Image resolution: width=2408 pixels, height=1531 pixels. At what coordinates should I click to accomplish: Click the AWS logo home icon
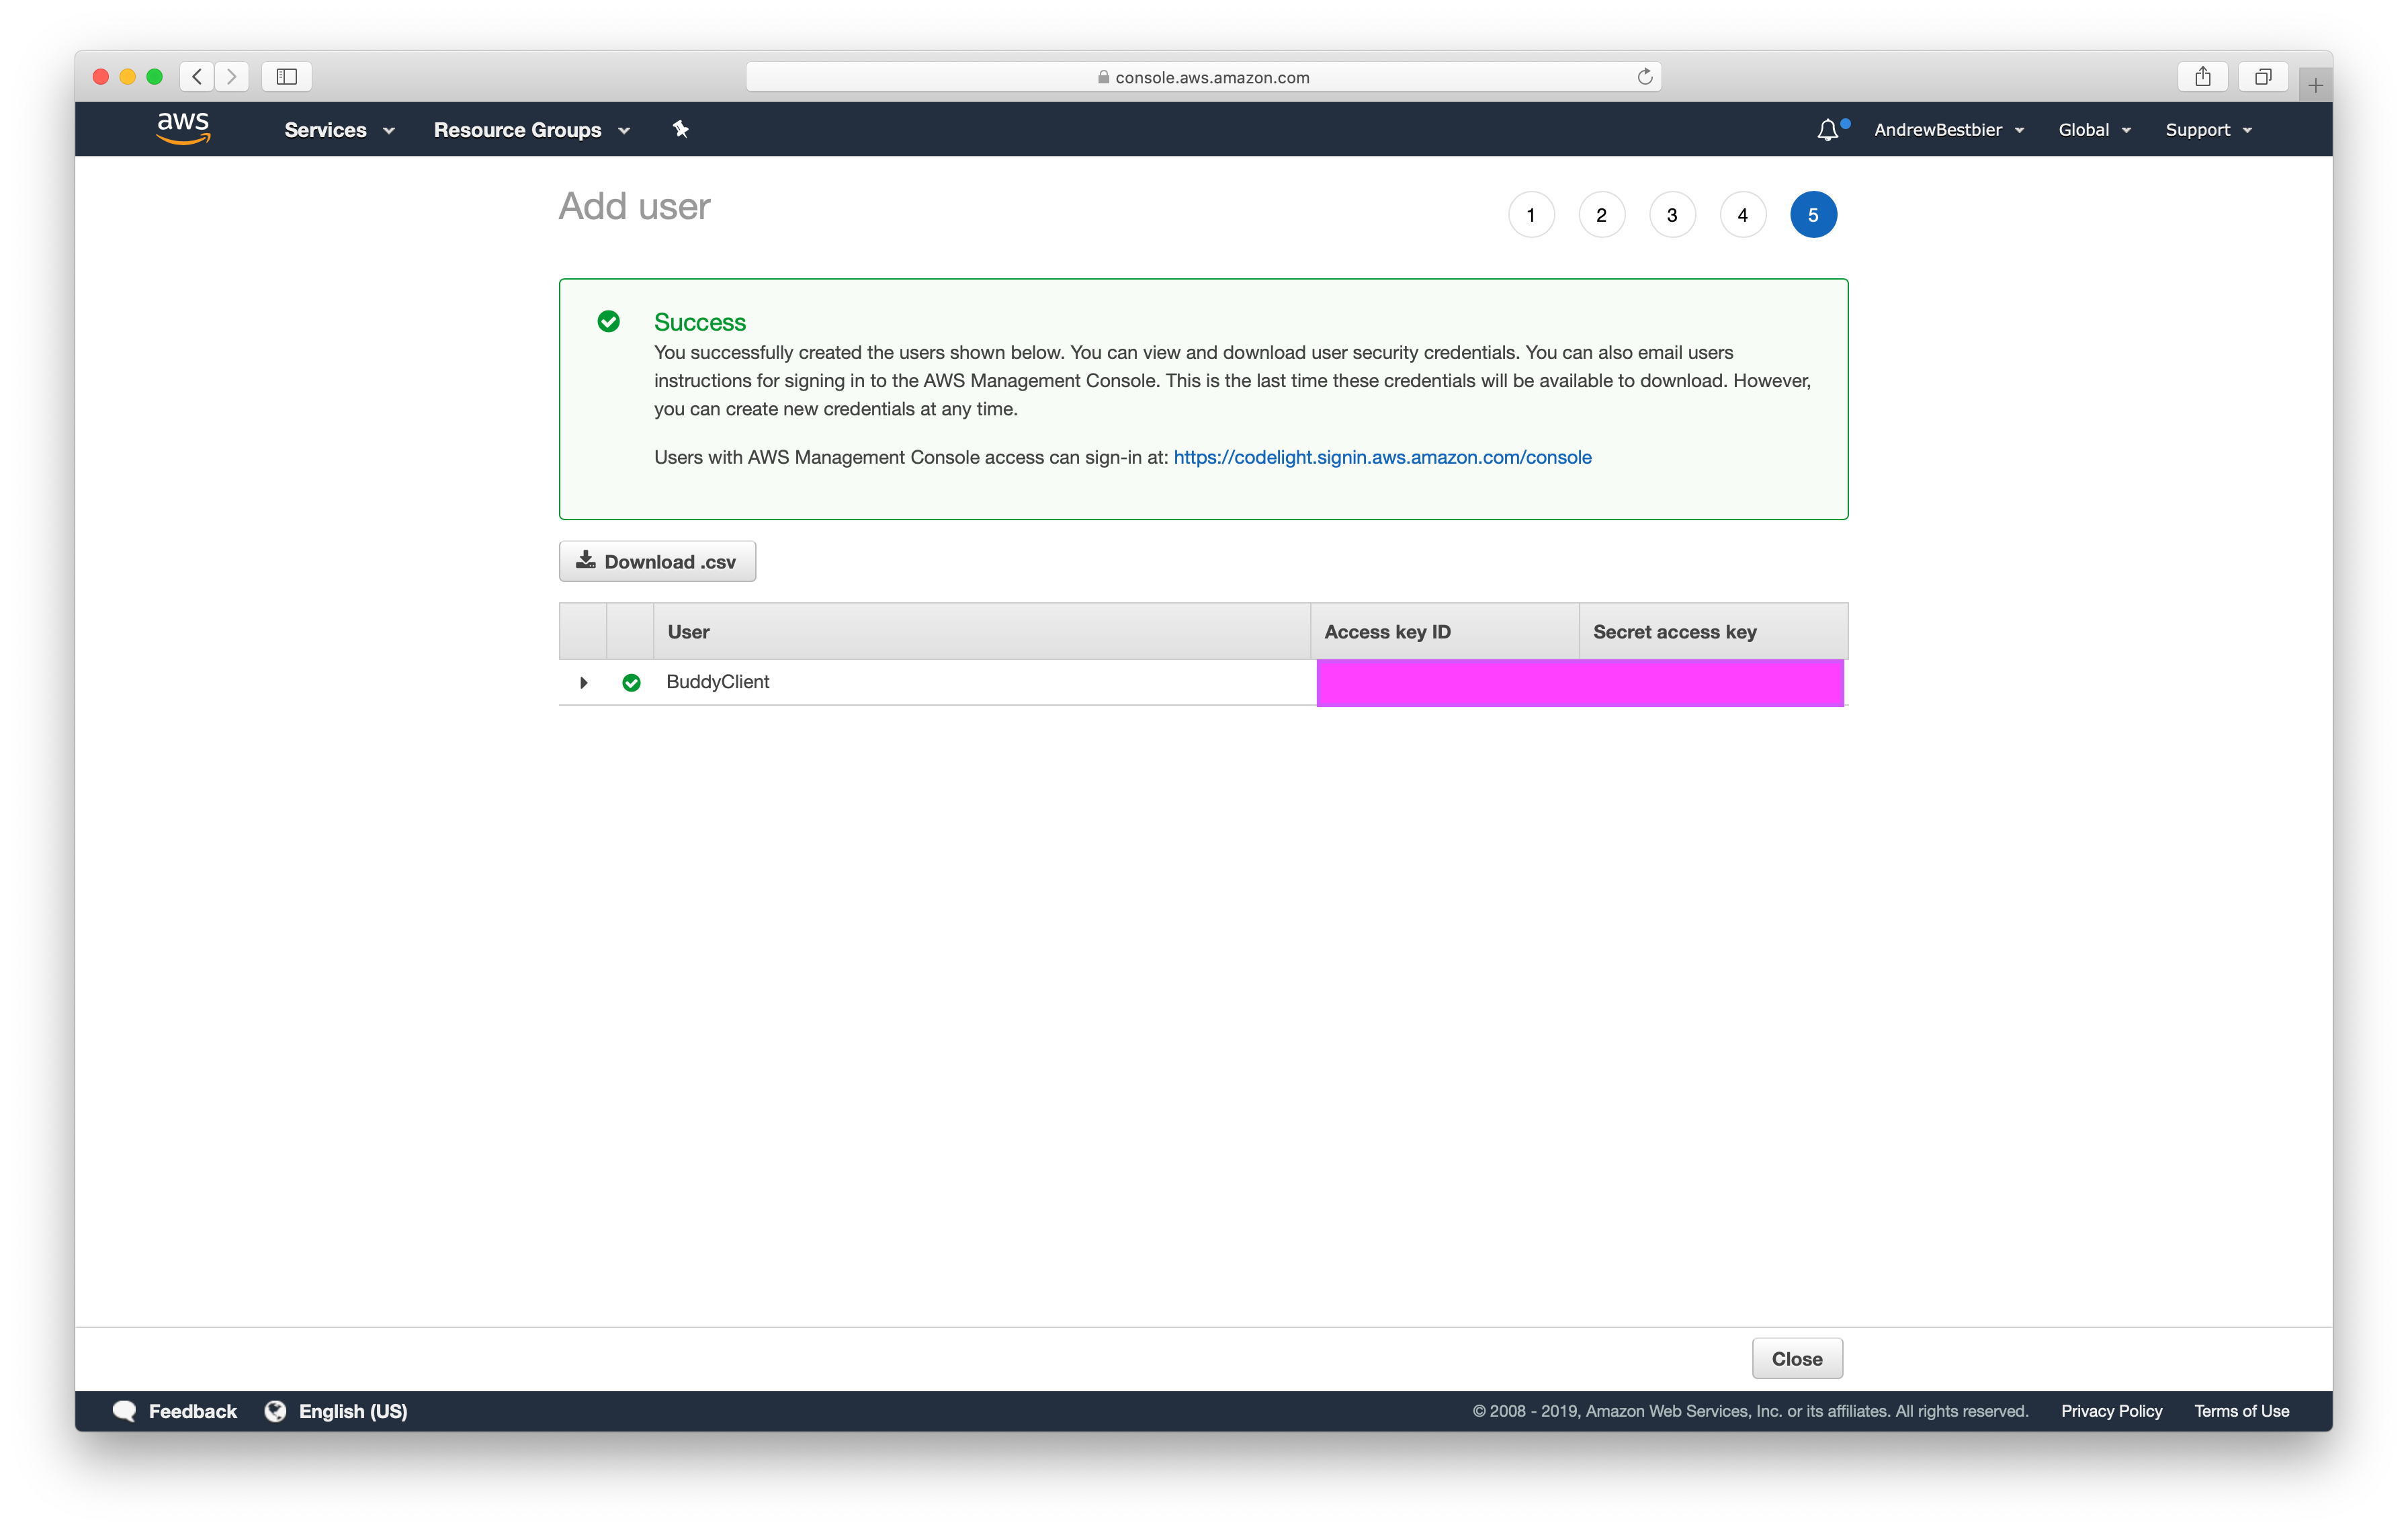pos(183,128)
